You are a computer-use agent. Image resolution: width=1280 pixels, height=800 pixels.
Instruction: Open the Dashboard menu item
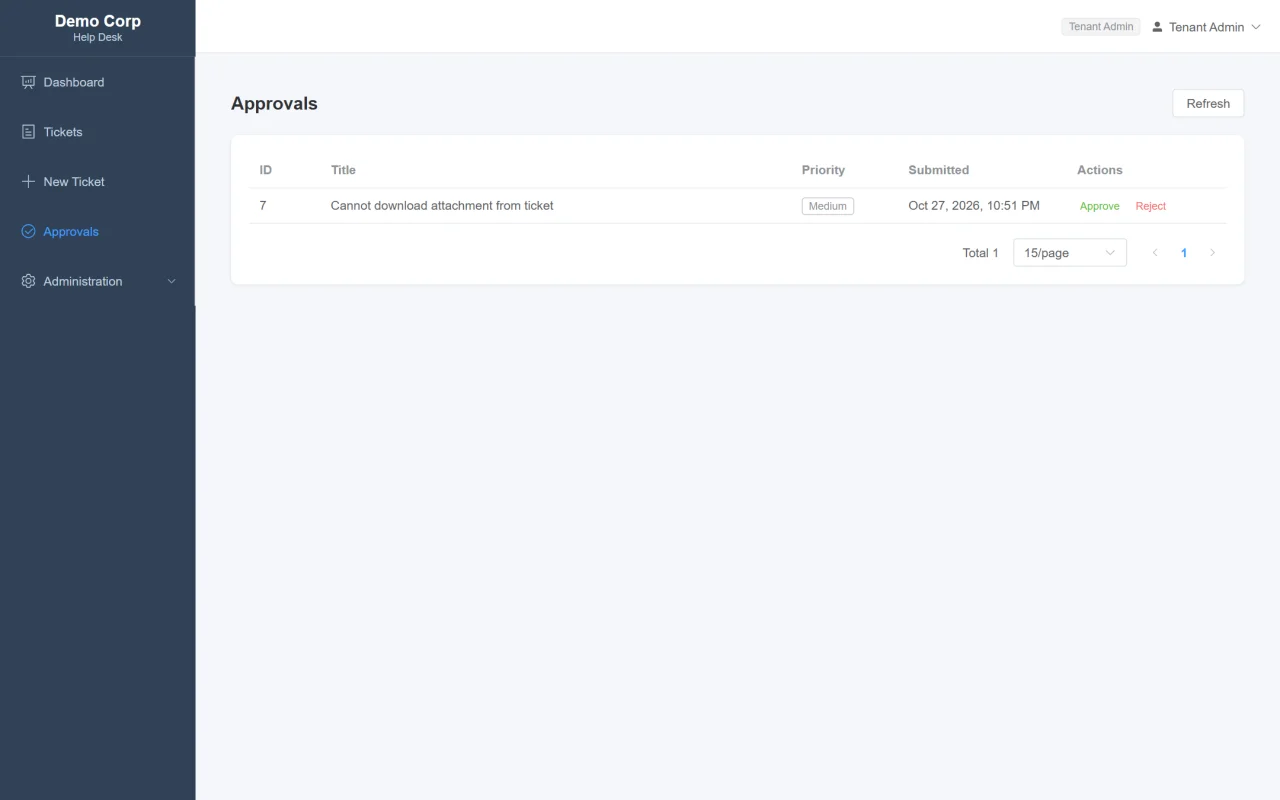click(x=97, y=82)
